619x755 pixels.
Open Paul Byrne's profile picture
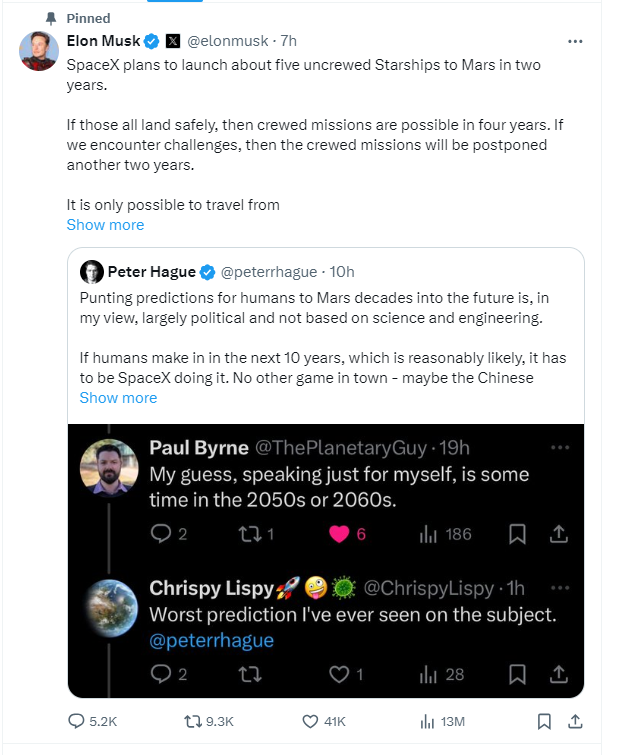109,466
